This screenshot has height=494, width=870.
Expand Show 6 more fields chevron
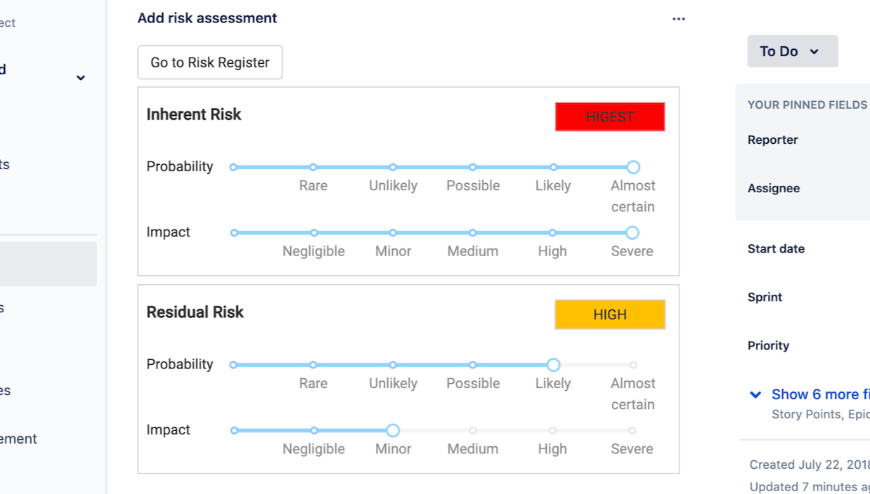(756, 395)
